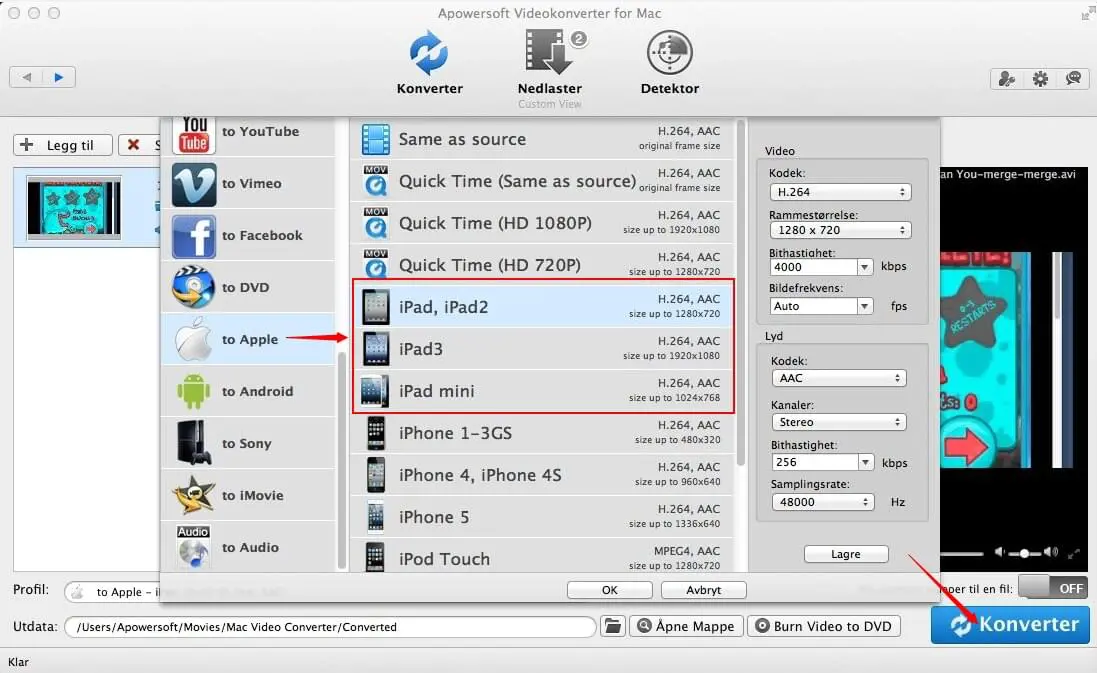Select the iPad, iPad2 preset

541,306
